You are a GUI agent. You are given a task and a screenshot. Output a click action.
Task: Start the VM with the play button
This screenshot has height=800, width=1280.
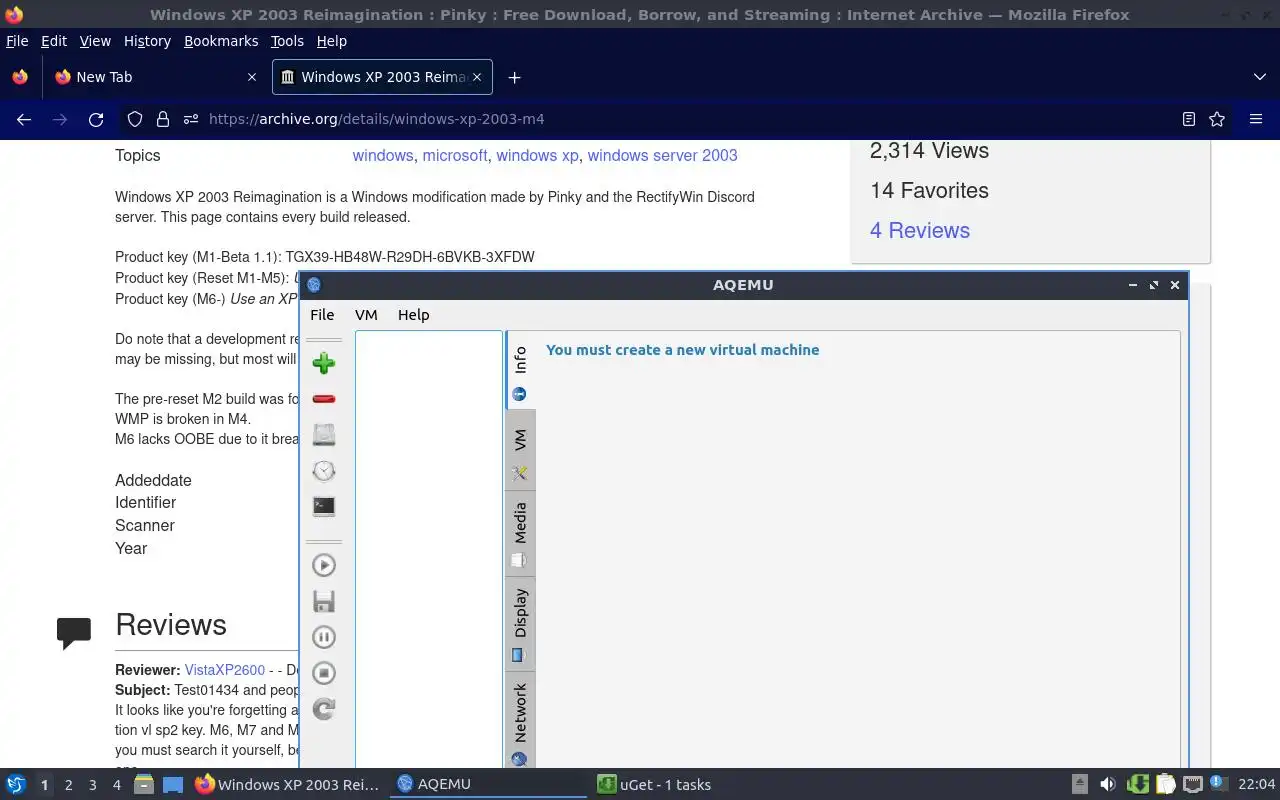click(323, 565)
